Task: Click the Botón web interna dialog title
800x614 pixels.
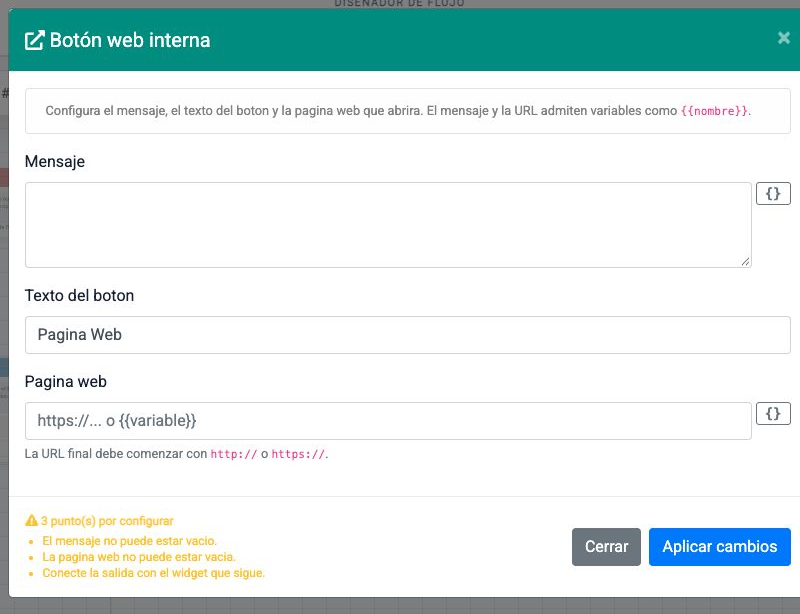Action: 130,40
